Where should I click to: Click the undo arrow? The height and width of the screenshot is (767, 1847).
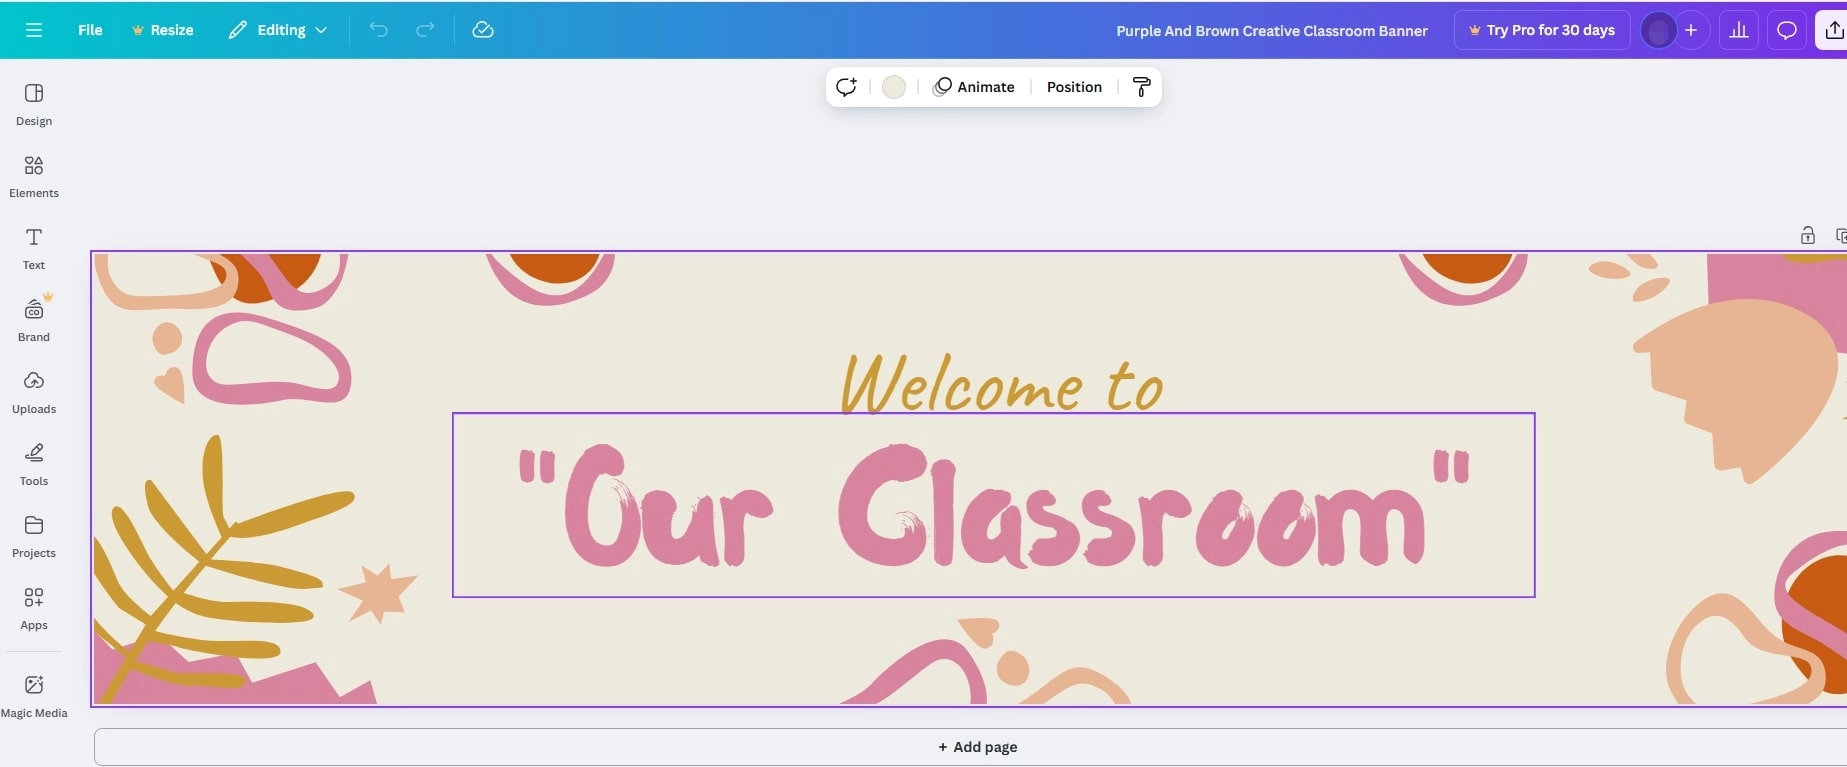pyautogui.click(x=378, y=30)
